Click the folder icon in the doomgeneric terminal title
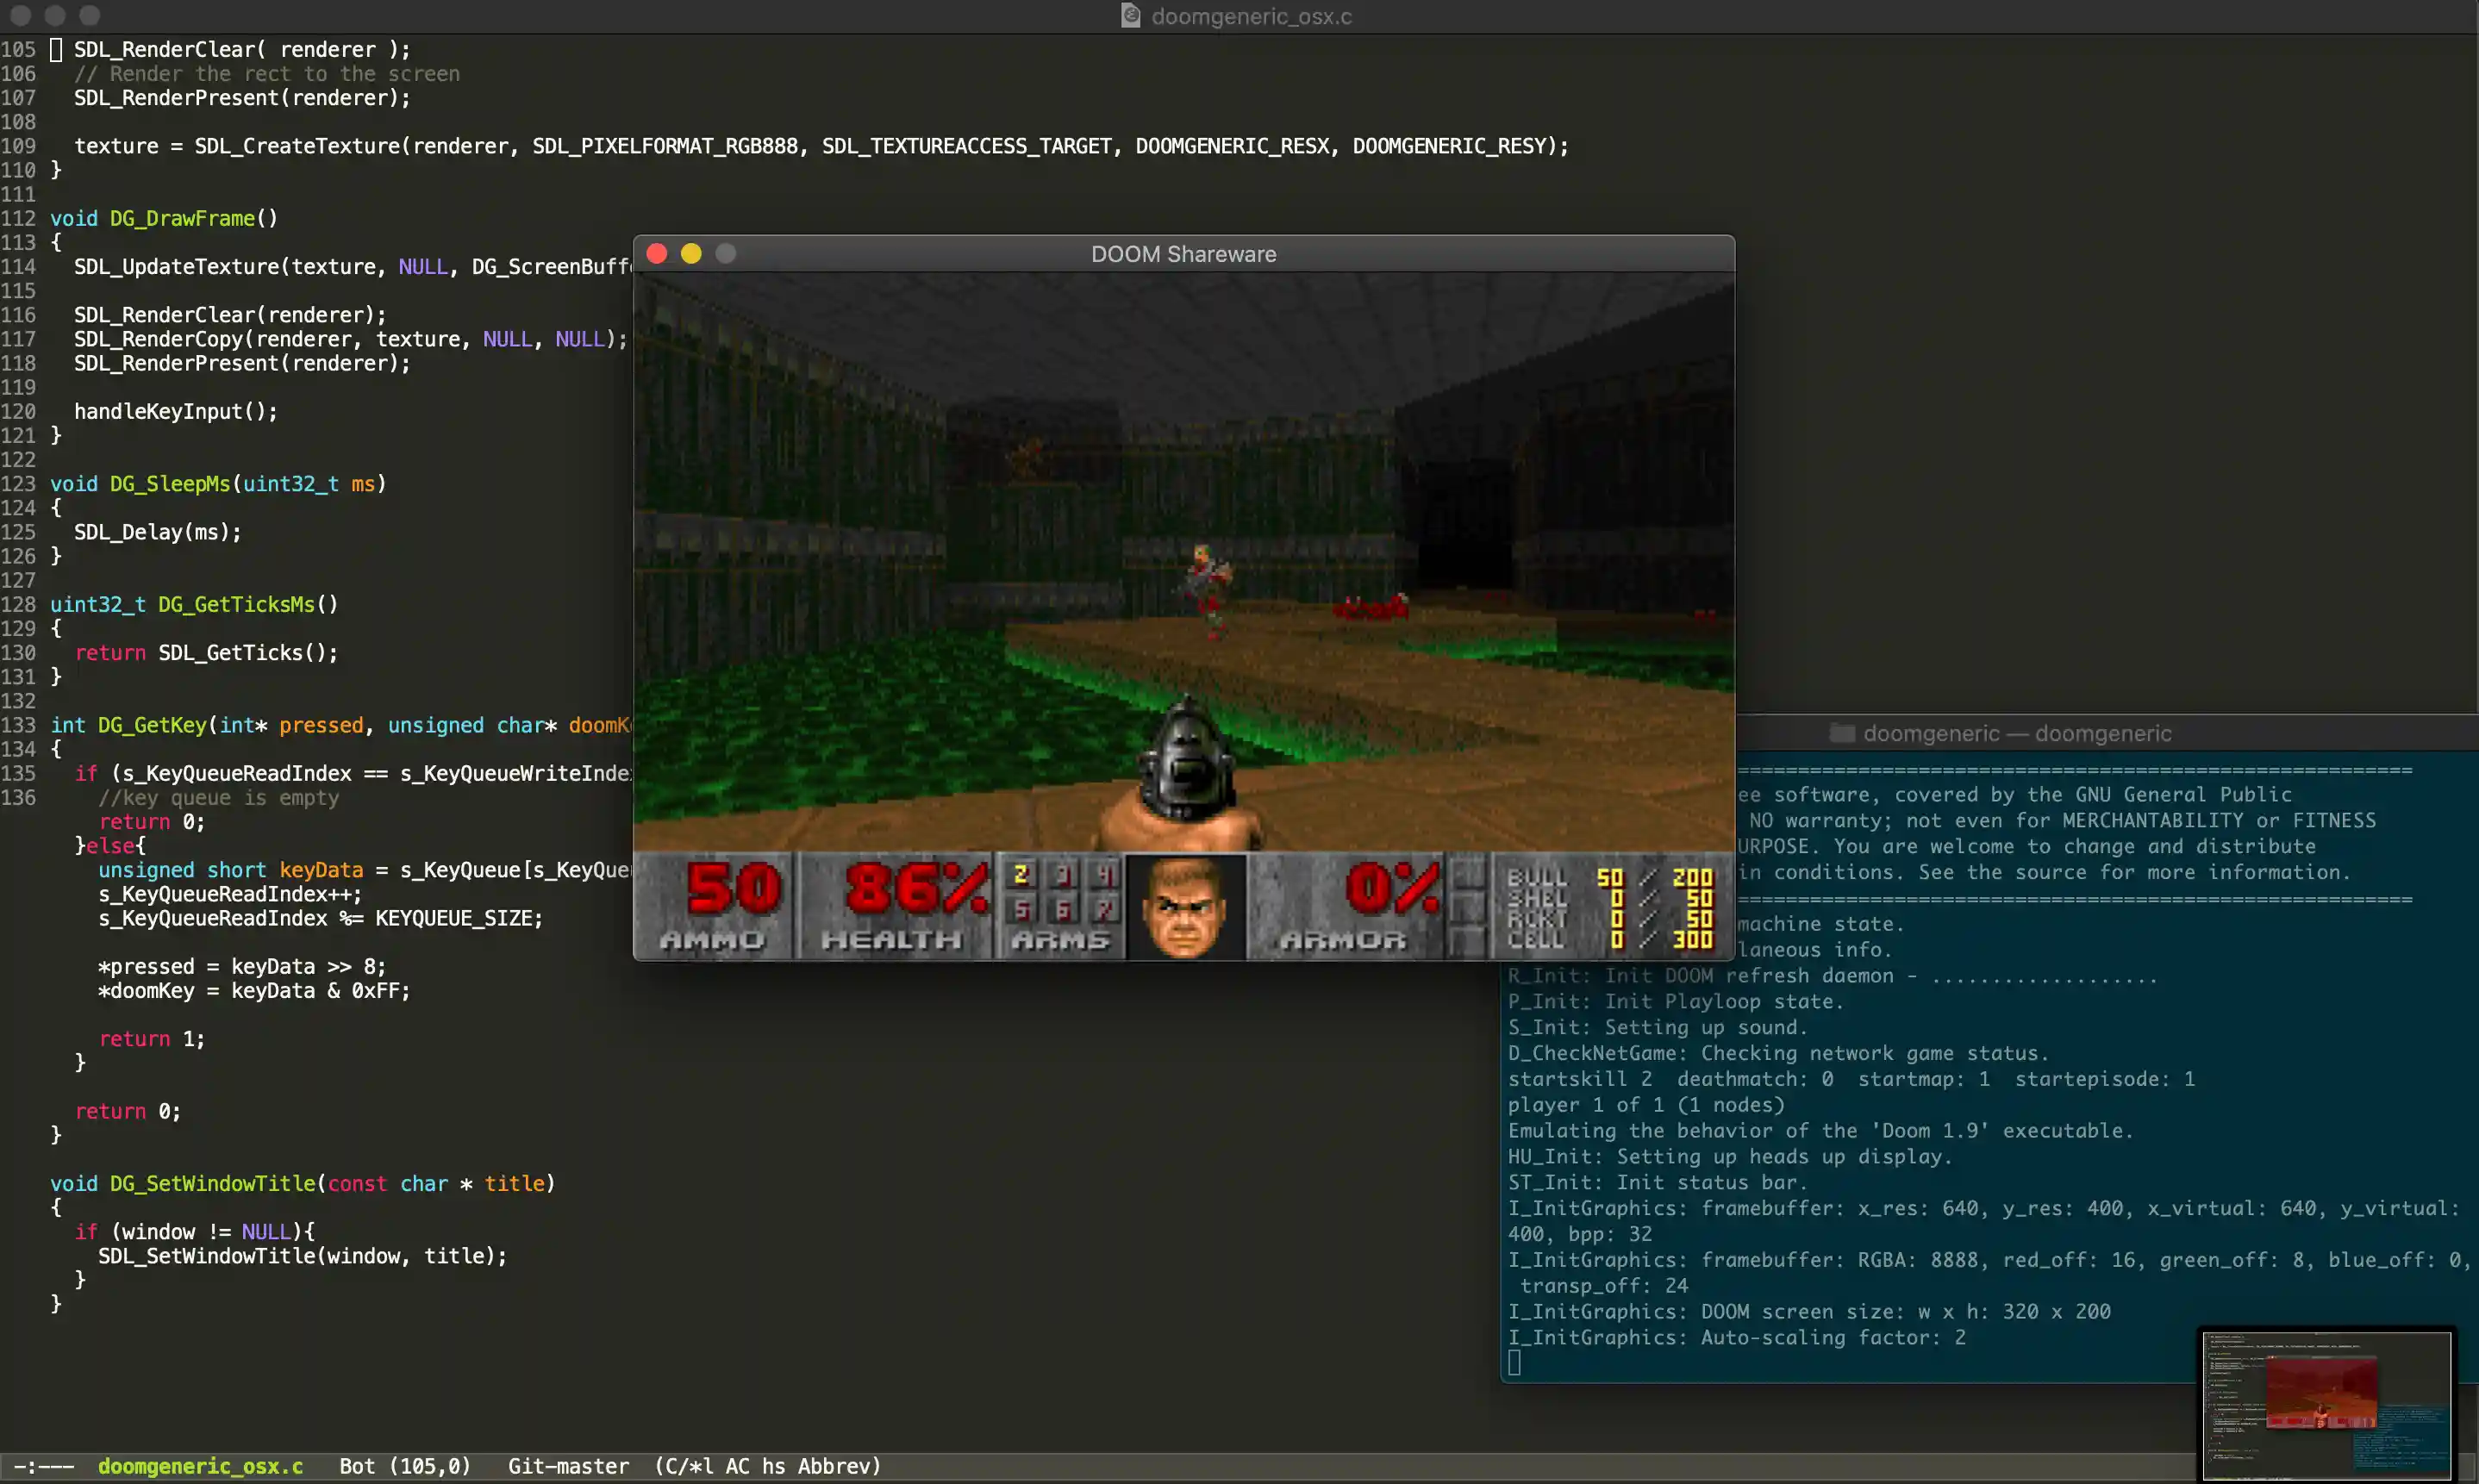Viewport: 2479px width, 1484px height. click(x=1842, y=733)
